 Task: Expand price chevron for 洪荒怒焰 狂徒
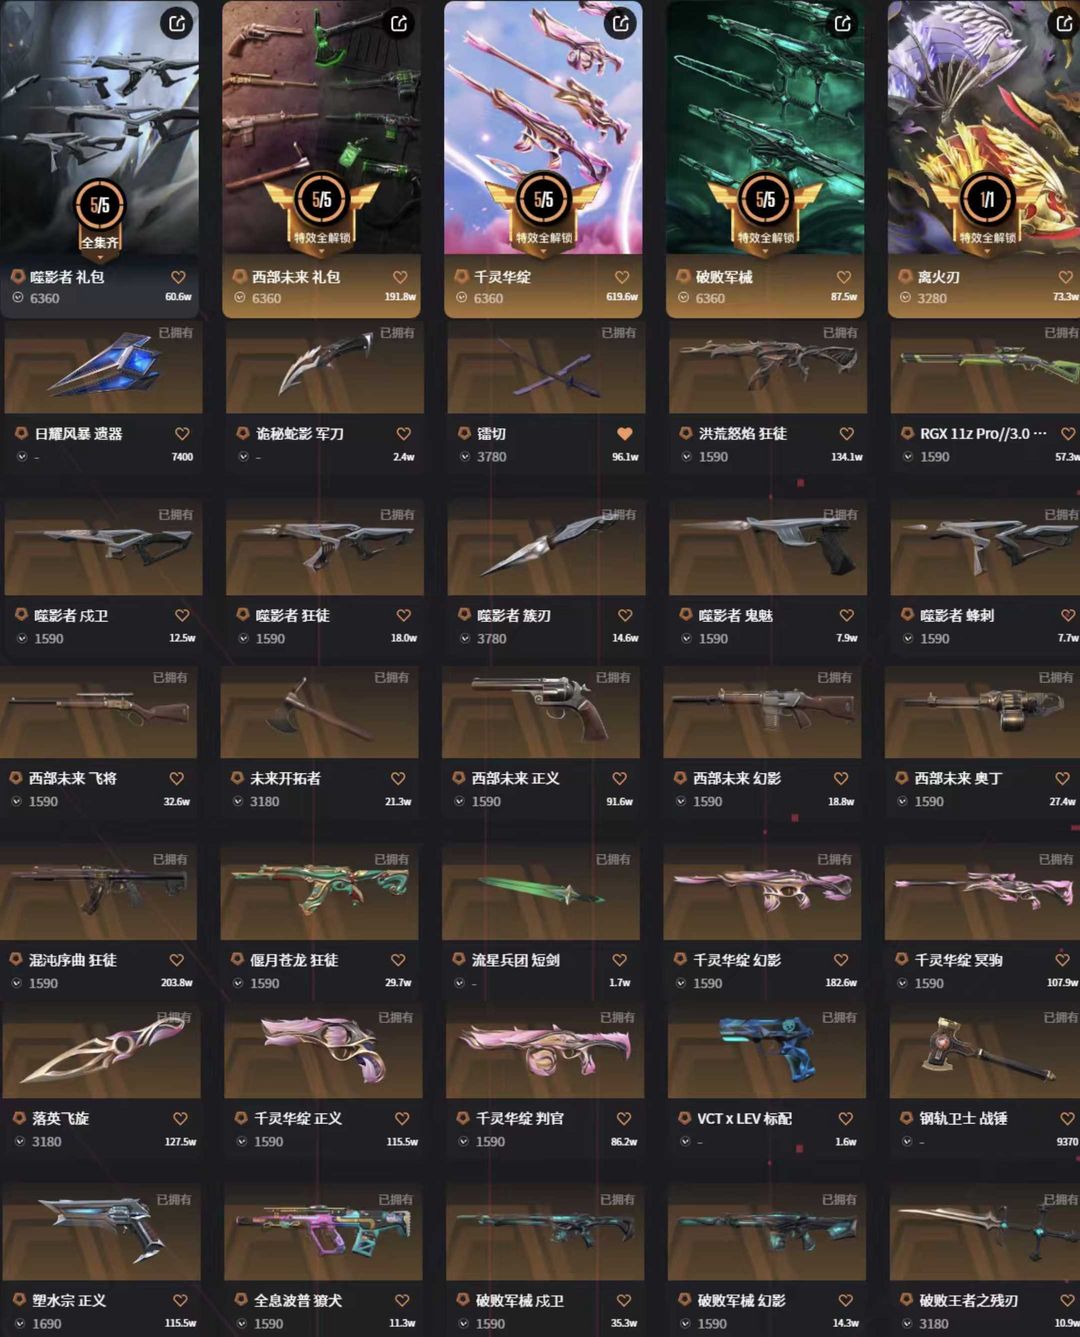[687, 457]
